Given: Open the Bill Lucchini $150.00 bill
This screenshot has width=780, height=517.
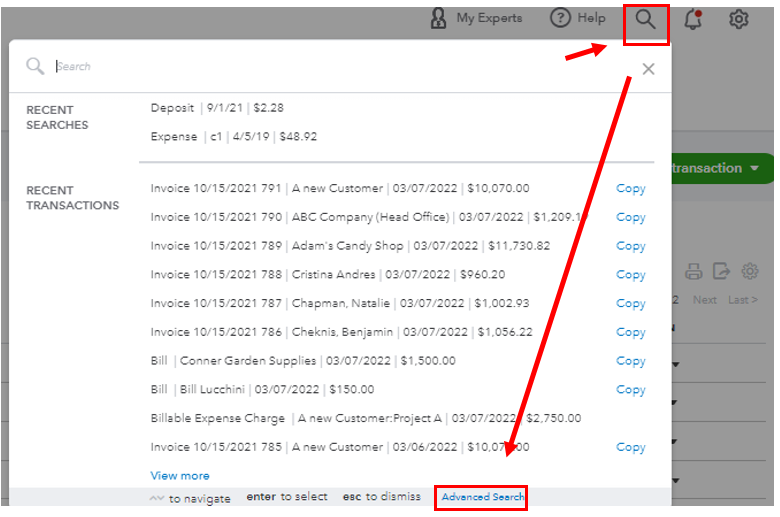Looking at the screenshot, I should [262, 390].
